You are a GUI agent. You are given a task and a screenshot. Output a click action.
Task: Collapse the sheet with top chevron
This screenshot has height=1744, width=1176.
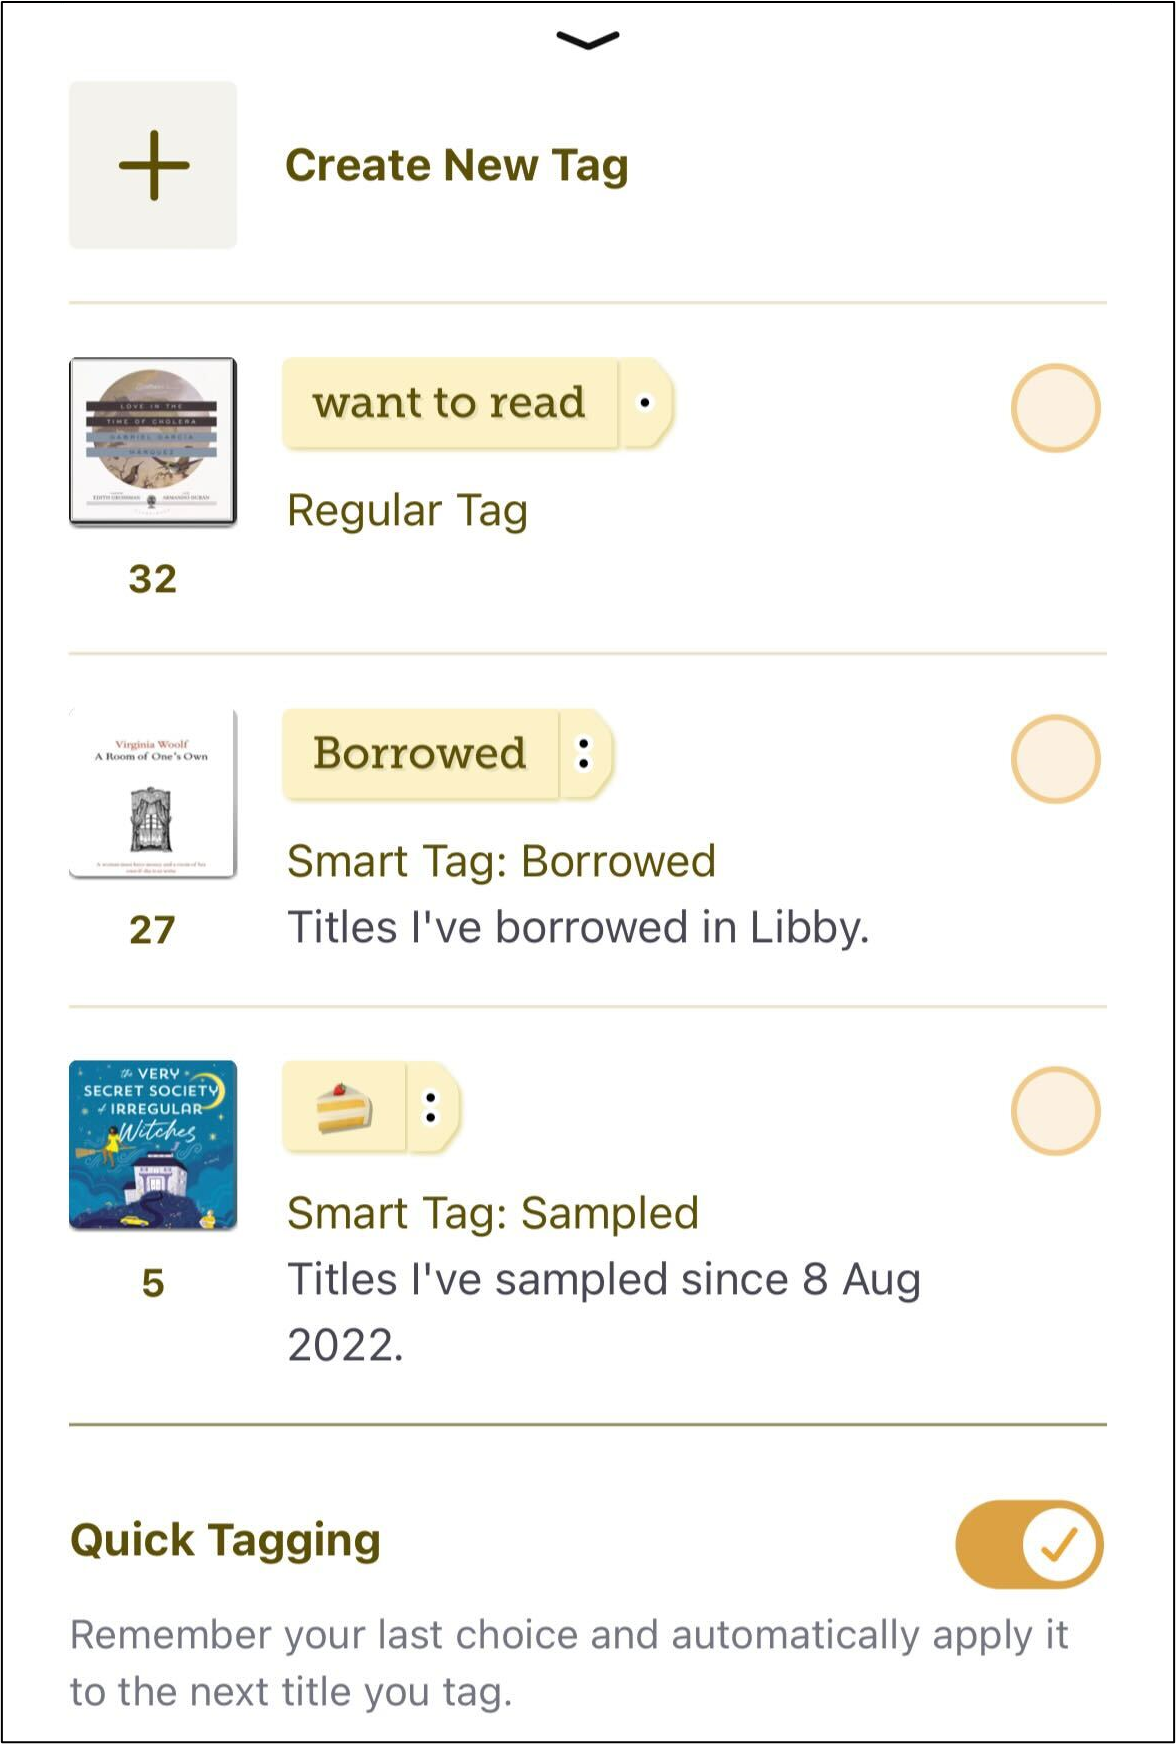[588, 40]
